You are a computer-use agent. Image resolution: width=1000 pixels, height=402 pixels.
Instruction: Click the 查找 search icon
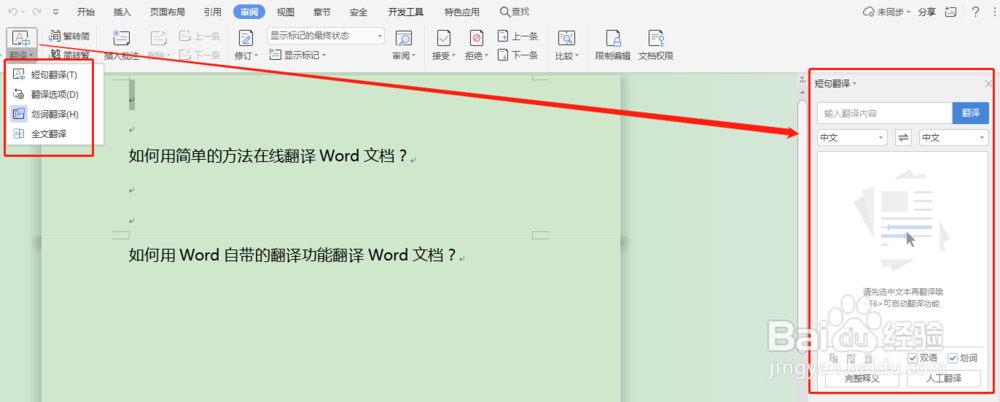click(505, 11)
